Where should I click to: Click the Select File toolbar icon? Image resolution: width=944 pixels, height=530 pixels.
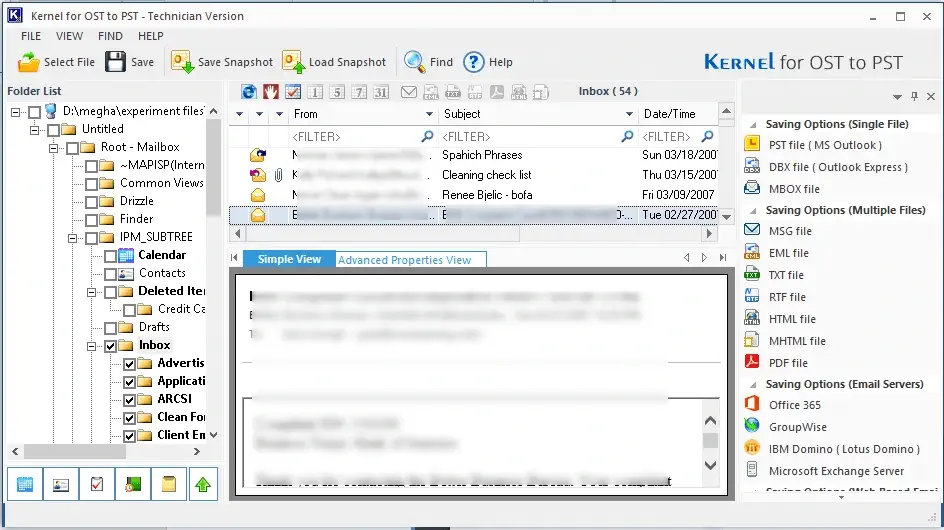click(x=28, y=62)
